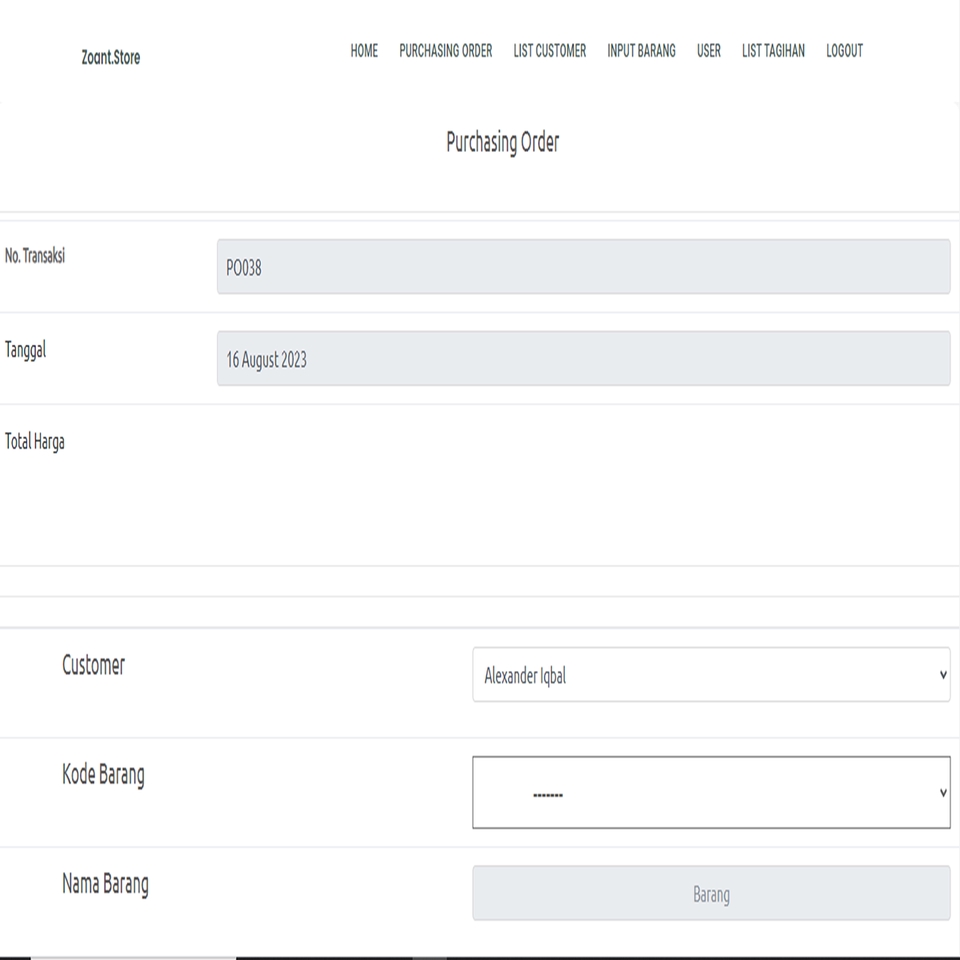This screenshot has height=960, width=960.
Task: Click the Zoant.Store brand logo
Action: 111,58
